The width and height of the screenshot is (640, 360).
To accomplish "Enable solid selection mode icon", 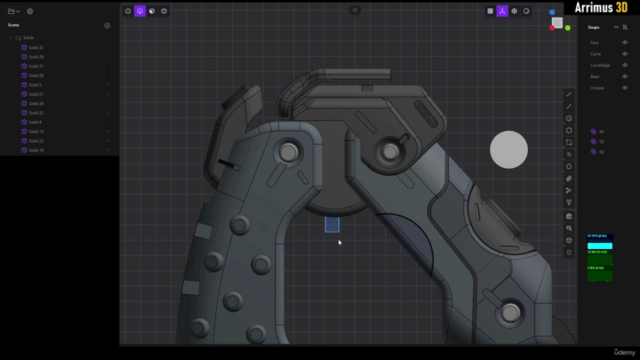I will point(164,11).
